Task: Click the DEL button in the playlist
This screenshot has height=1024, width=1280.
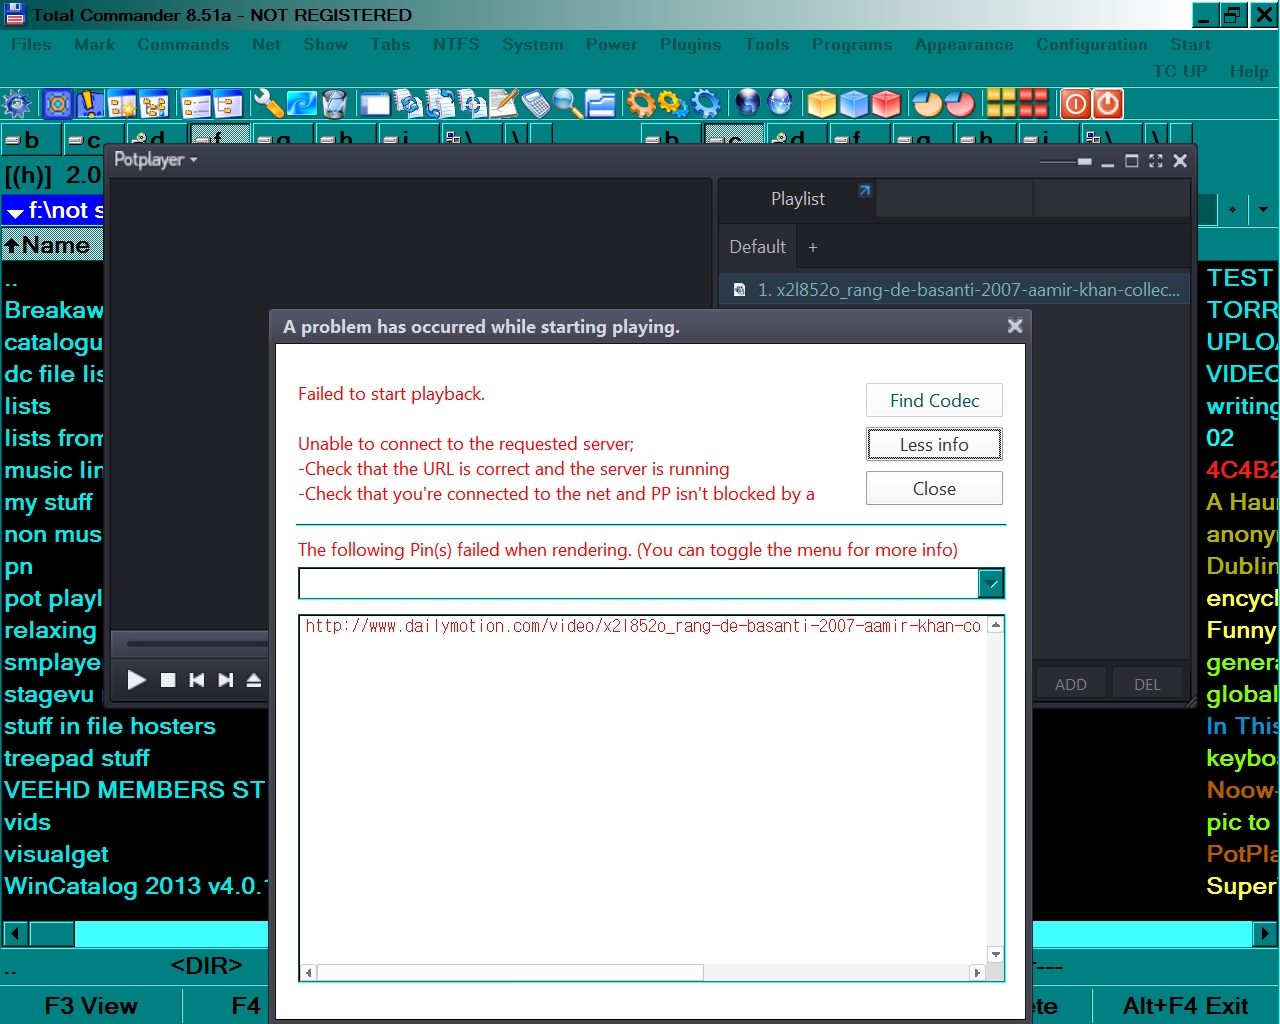Action: (1147, 684)
